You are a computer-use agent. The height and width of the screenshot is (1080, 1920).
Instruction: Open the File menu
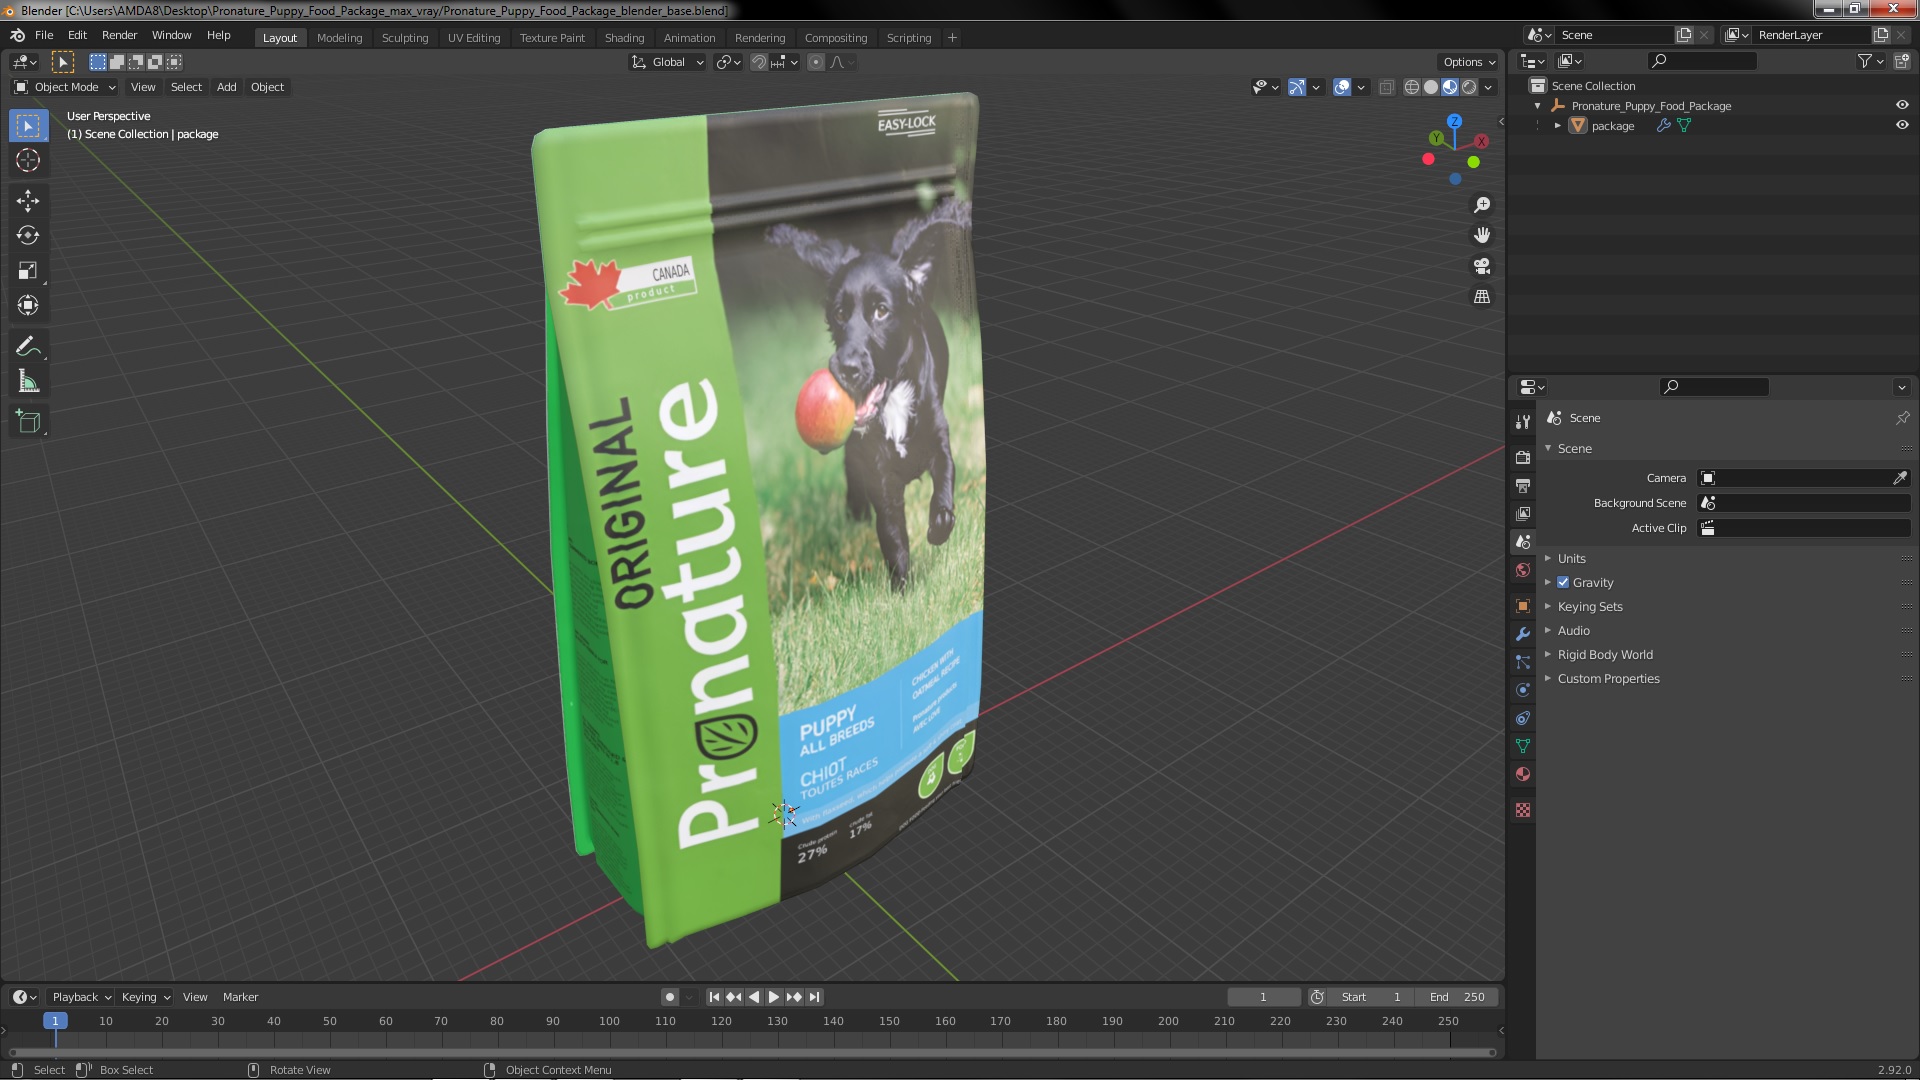[44, 35]
